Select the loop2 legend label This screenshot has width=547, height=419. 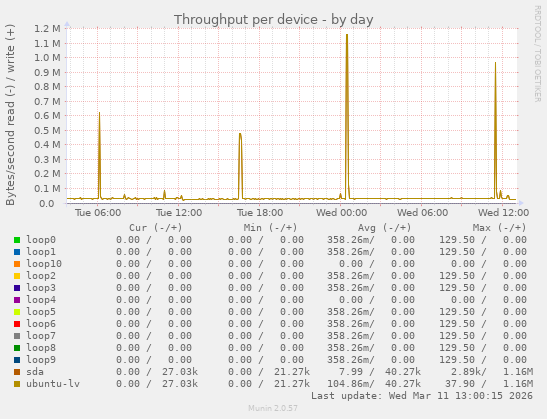coord(41,276)
